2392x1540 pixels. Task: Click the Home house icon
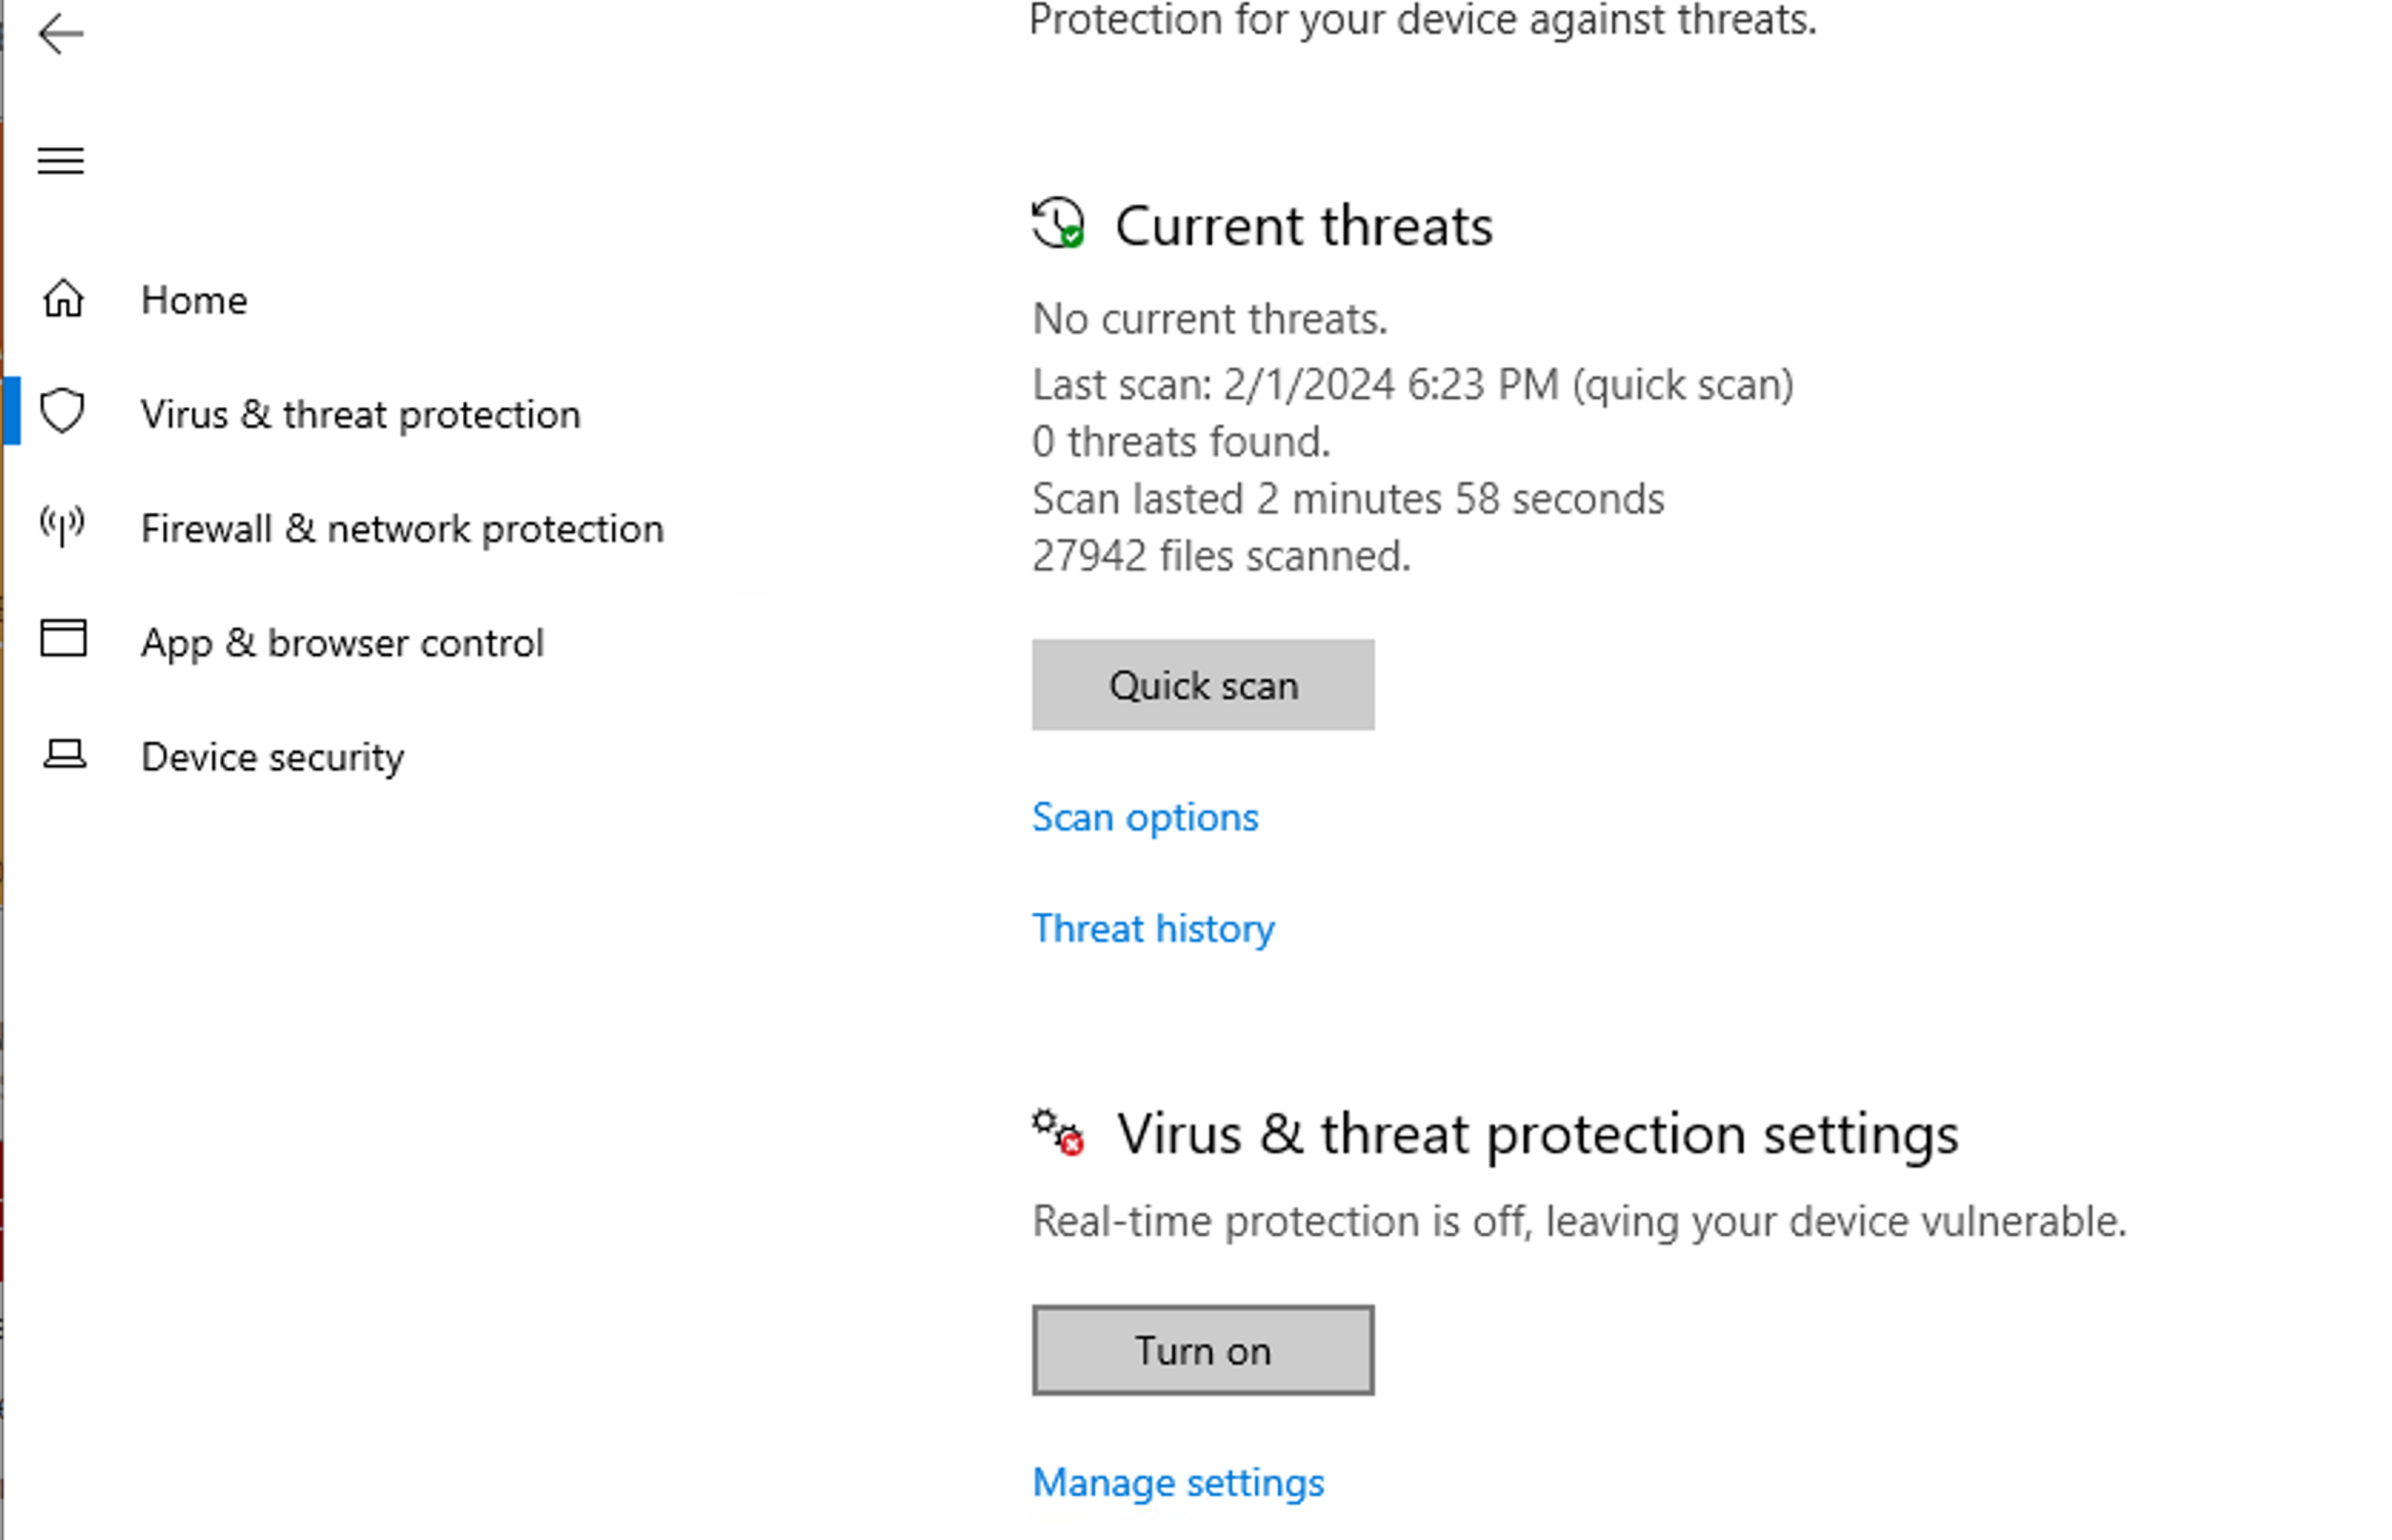(x=63, y=299)
